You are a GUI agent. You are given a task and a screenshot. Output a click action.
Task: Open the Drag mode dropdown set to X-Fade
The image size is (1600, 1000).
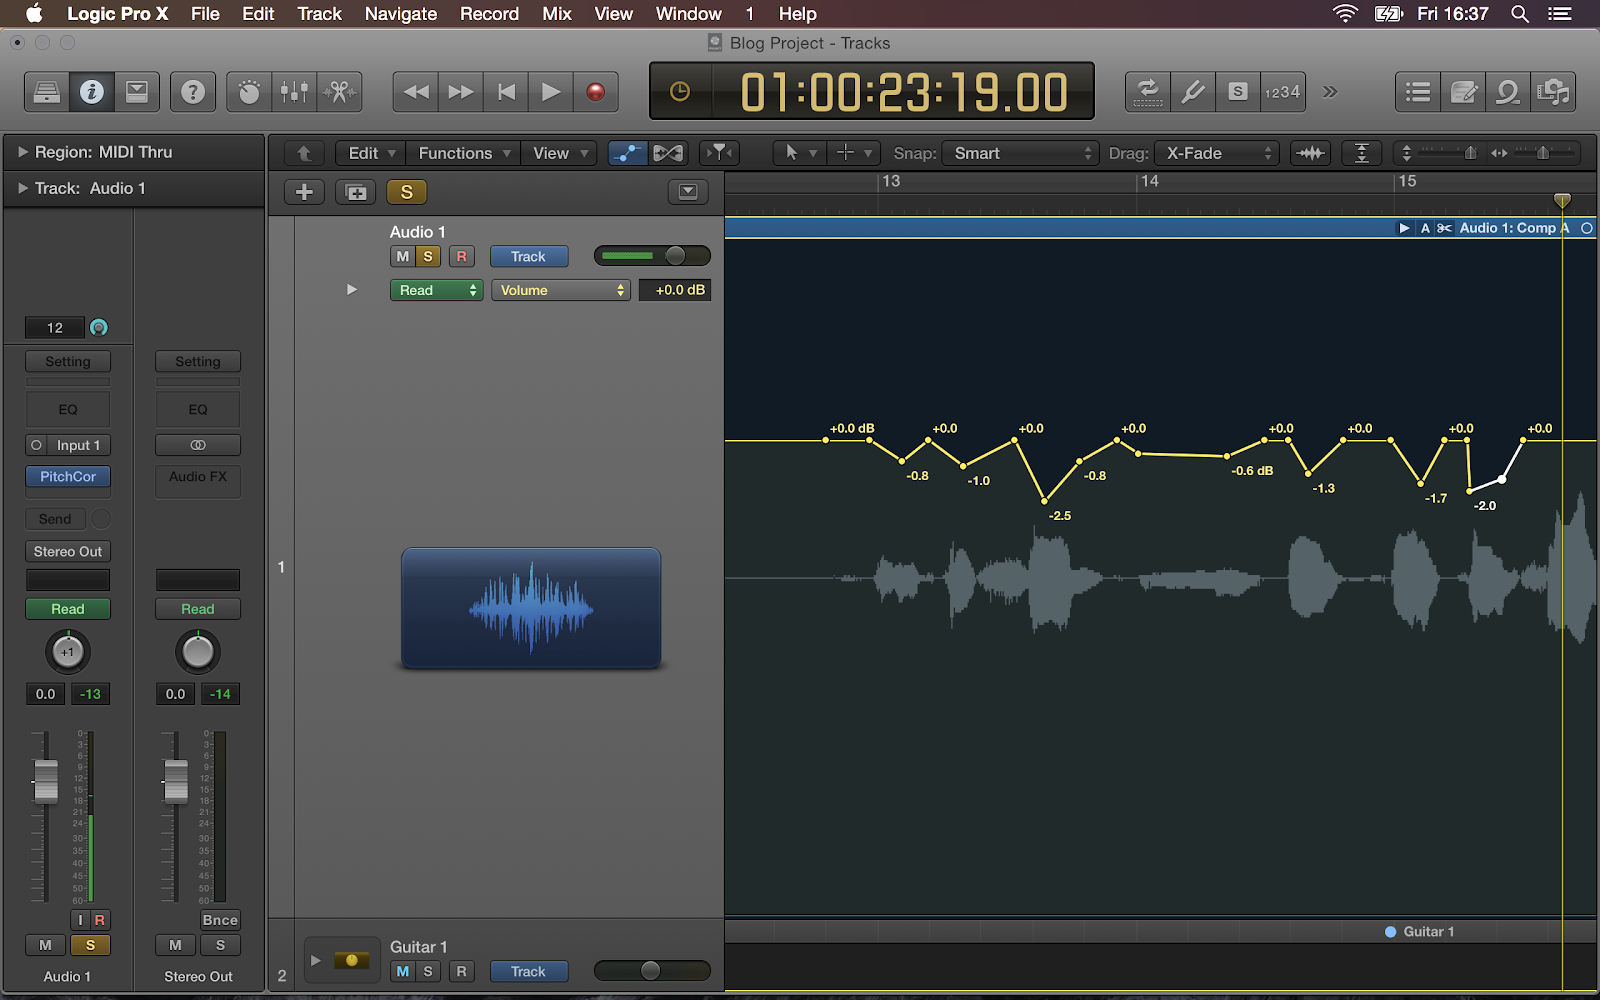point(1217,153)
